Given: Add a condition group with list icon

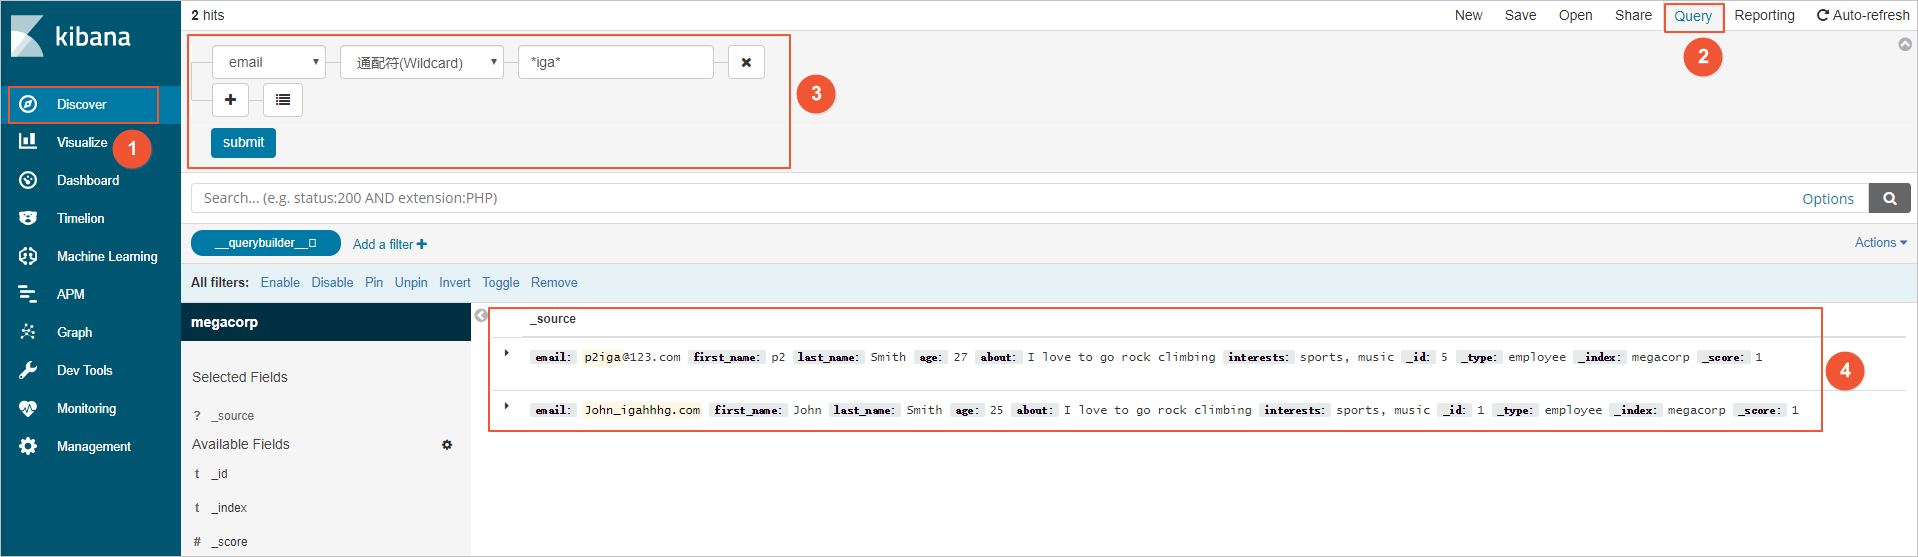Looking at the screenshot, I should [283, 100].
